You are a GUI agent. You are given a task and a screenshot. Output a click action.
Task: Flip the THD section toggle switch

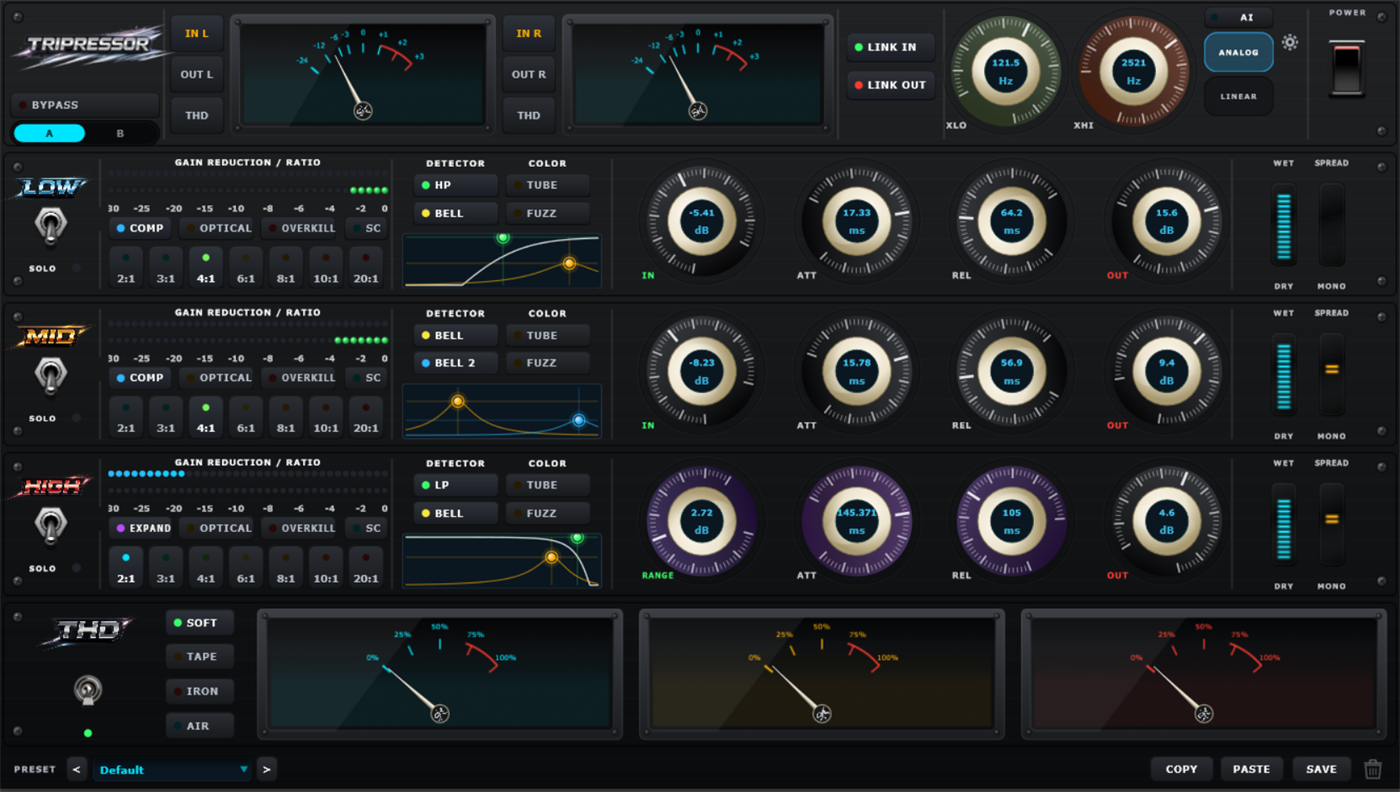87,691
